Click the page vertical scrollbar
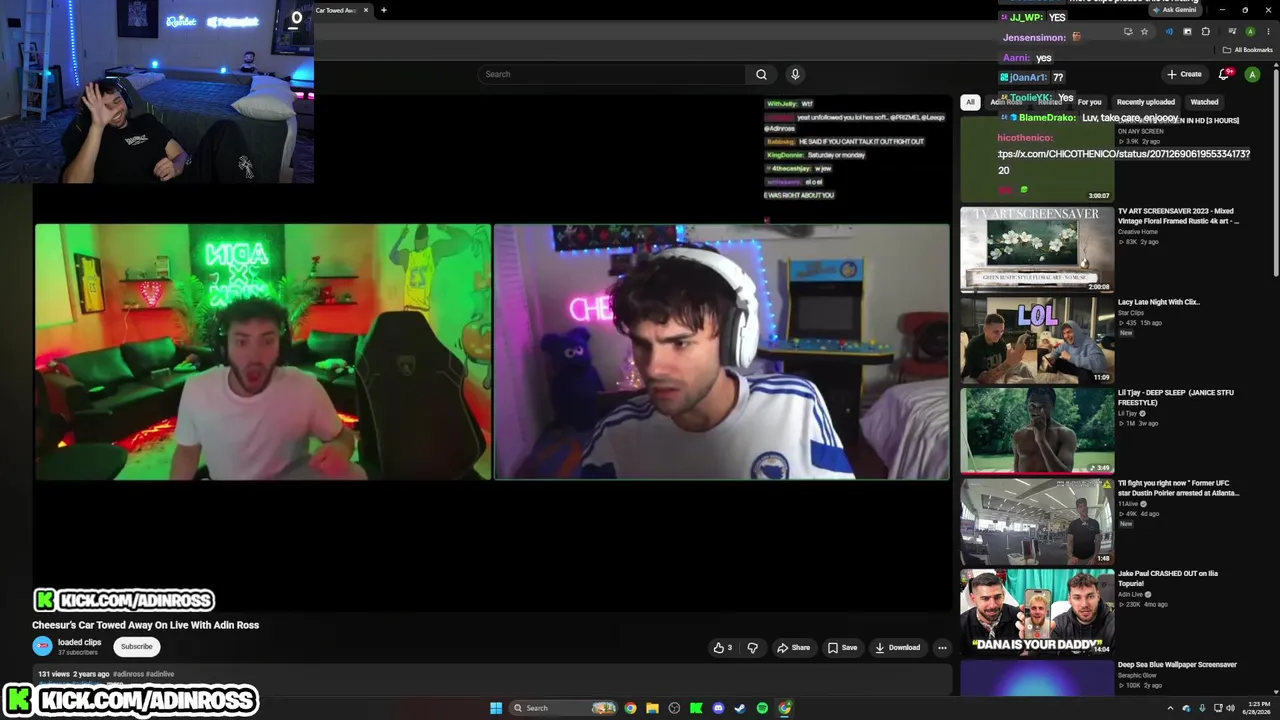The image size is (1280, 720). [x=1275, y=170]
